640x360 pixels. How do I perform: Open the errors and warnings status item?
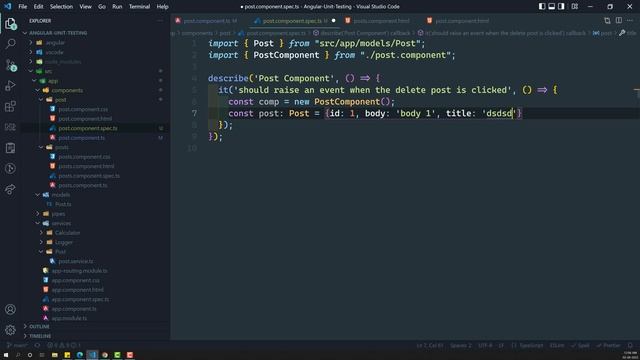coord(64,345)
